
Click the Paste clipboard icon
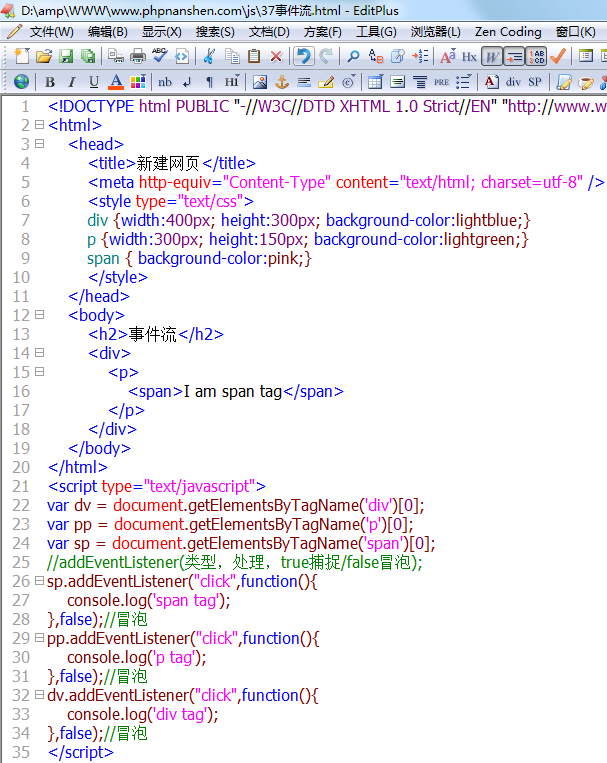pos(254,56)
